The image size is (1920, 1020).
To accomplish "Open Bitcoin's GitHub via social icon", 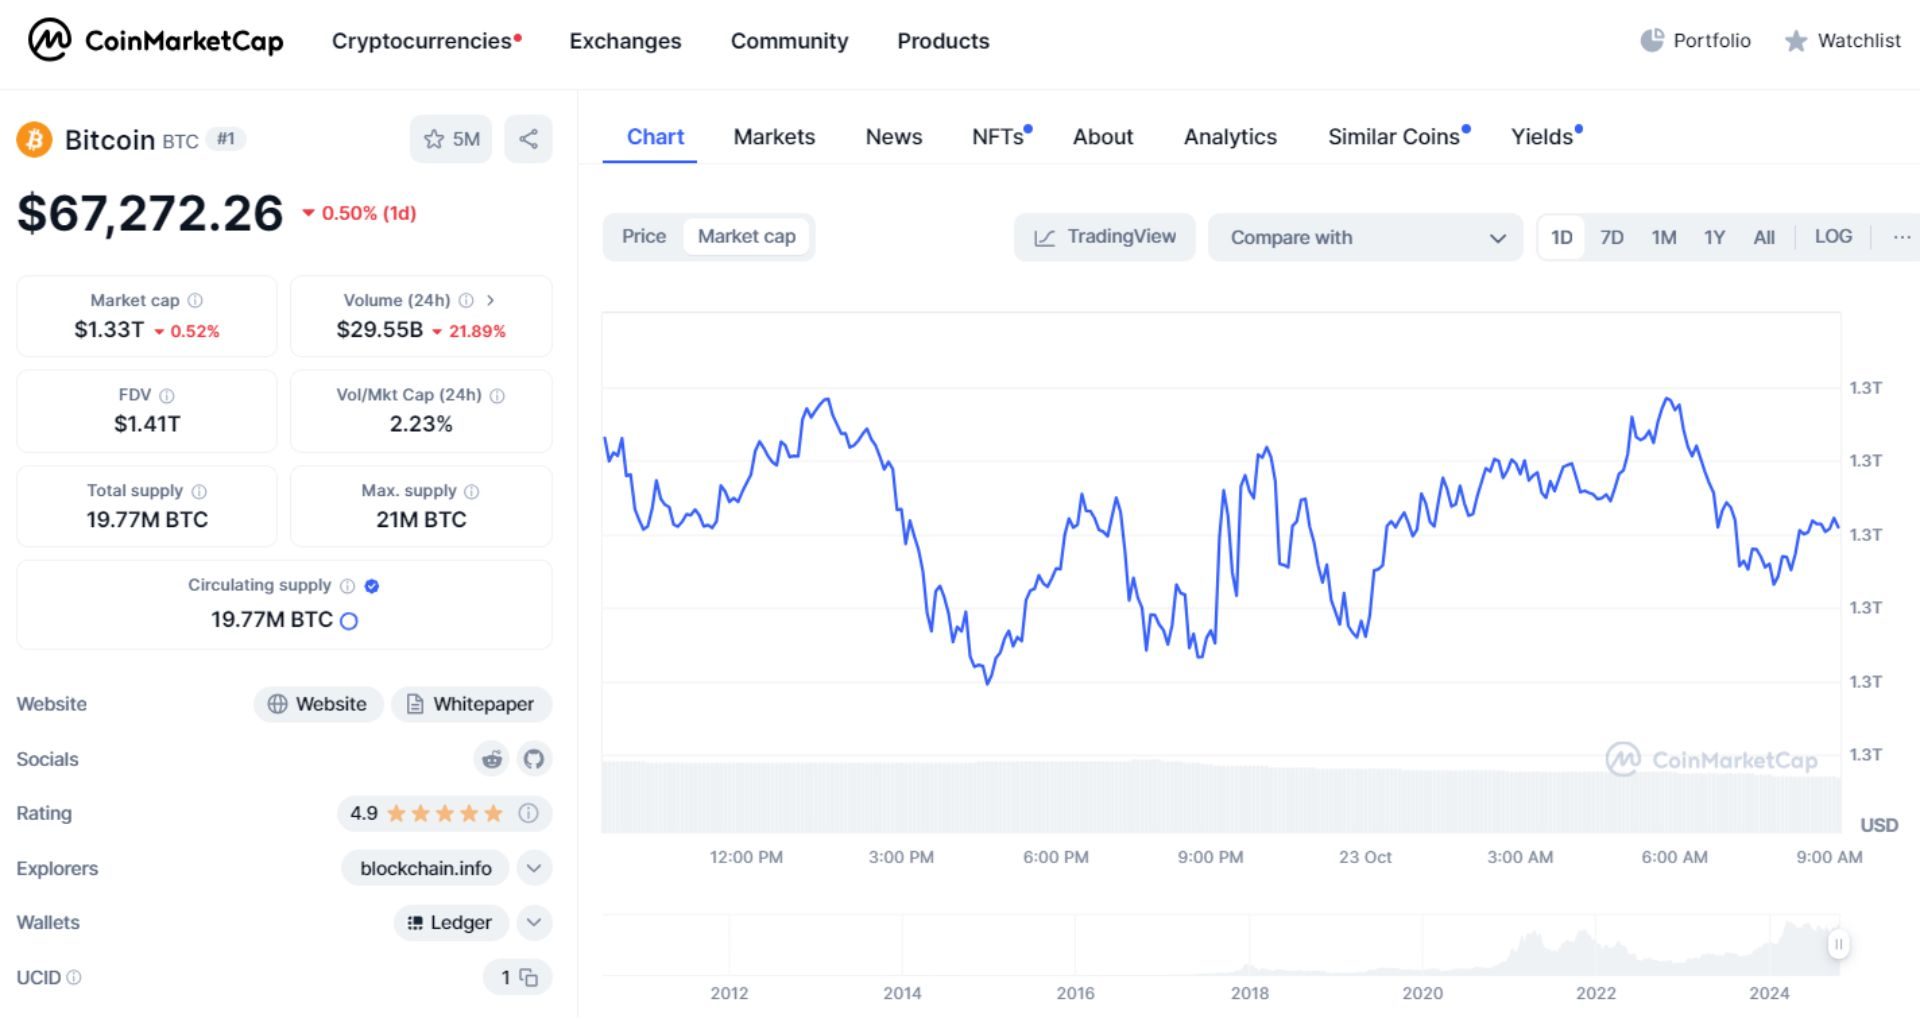I will point(534,759).
